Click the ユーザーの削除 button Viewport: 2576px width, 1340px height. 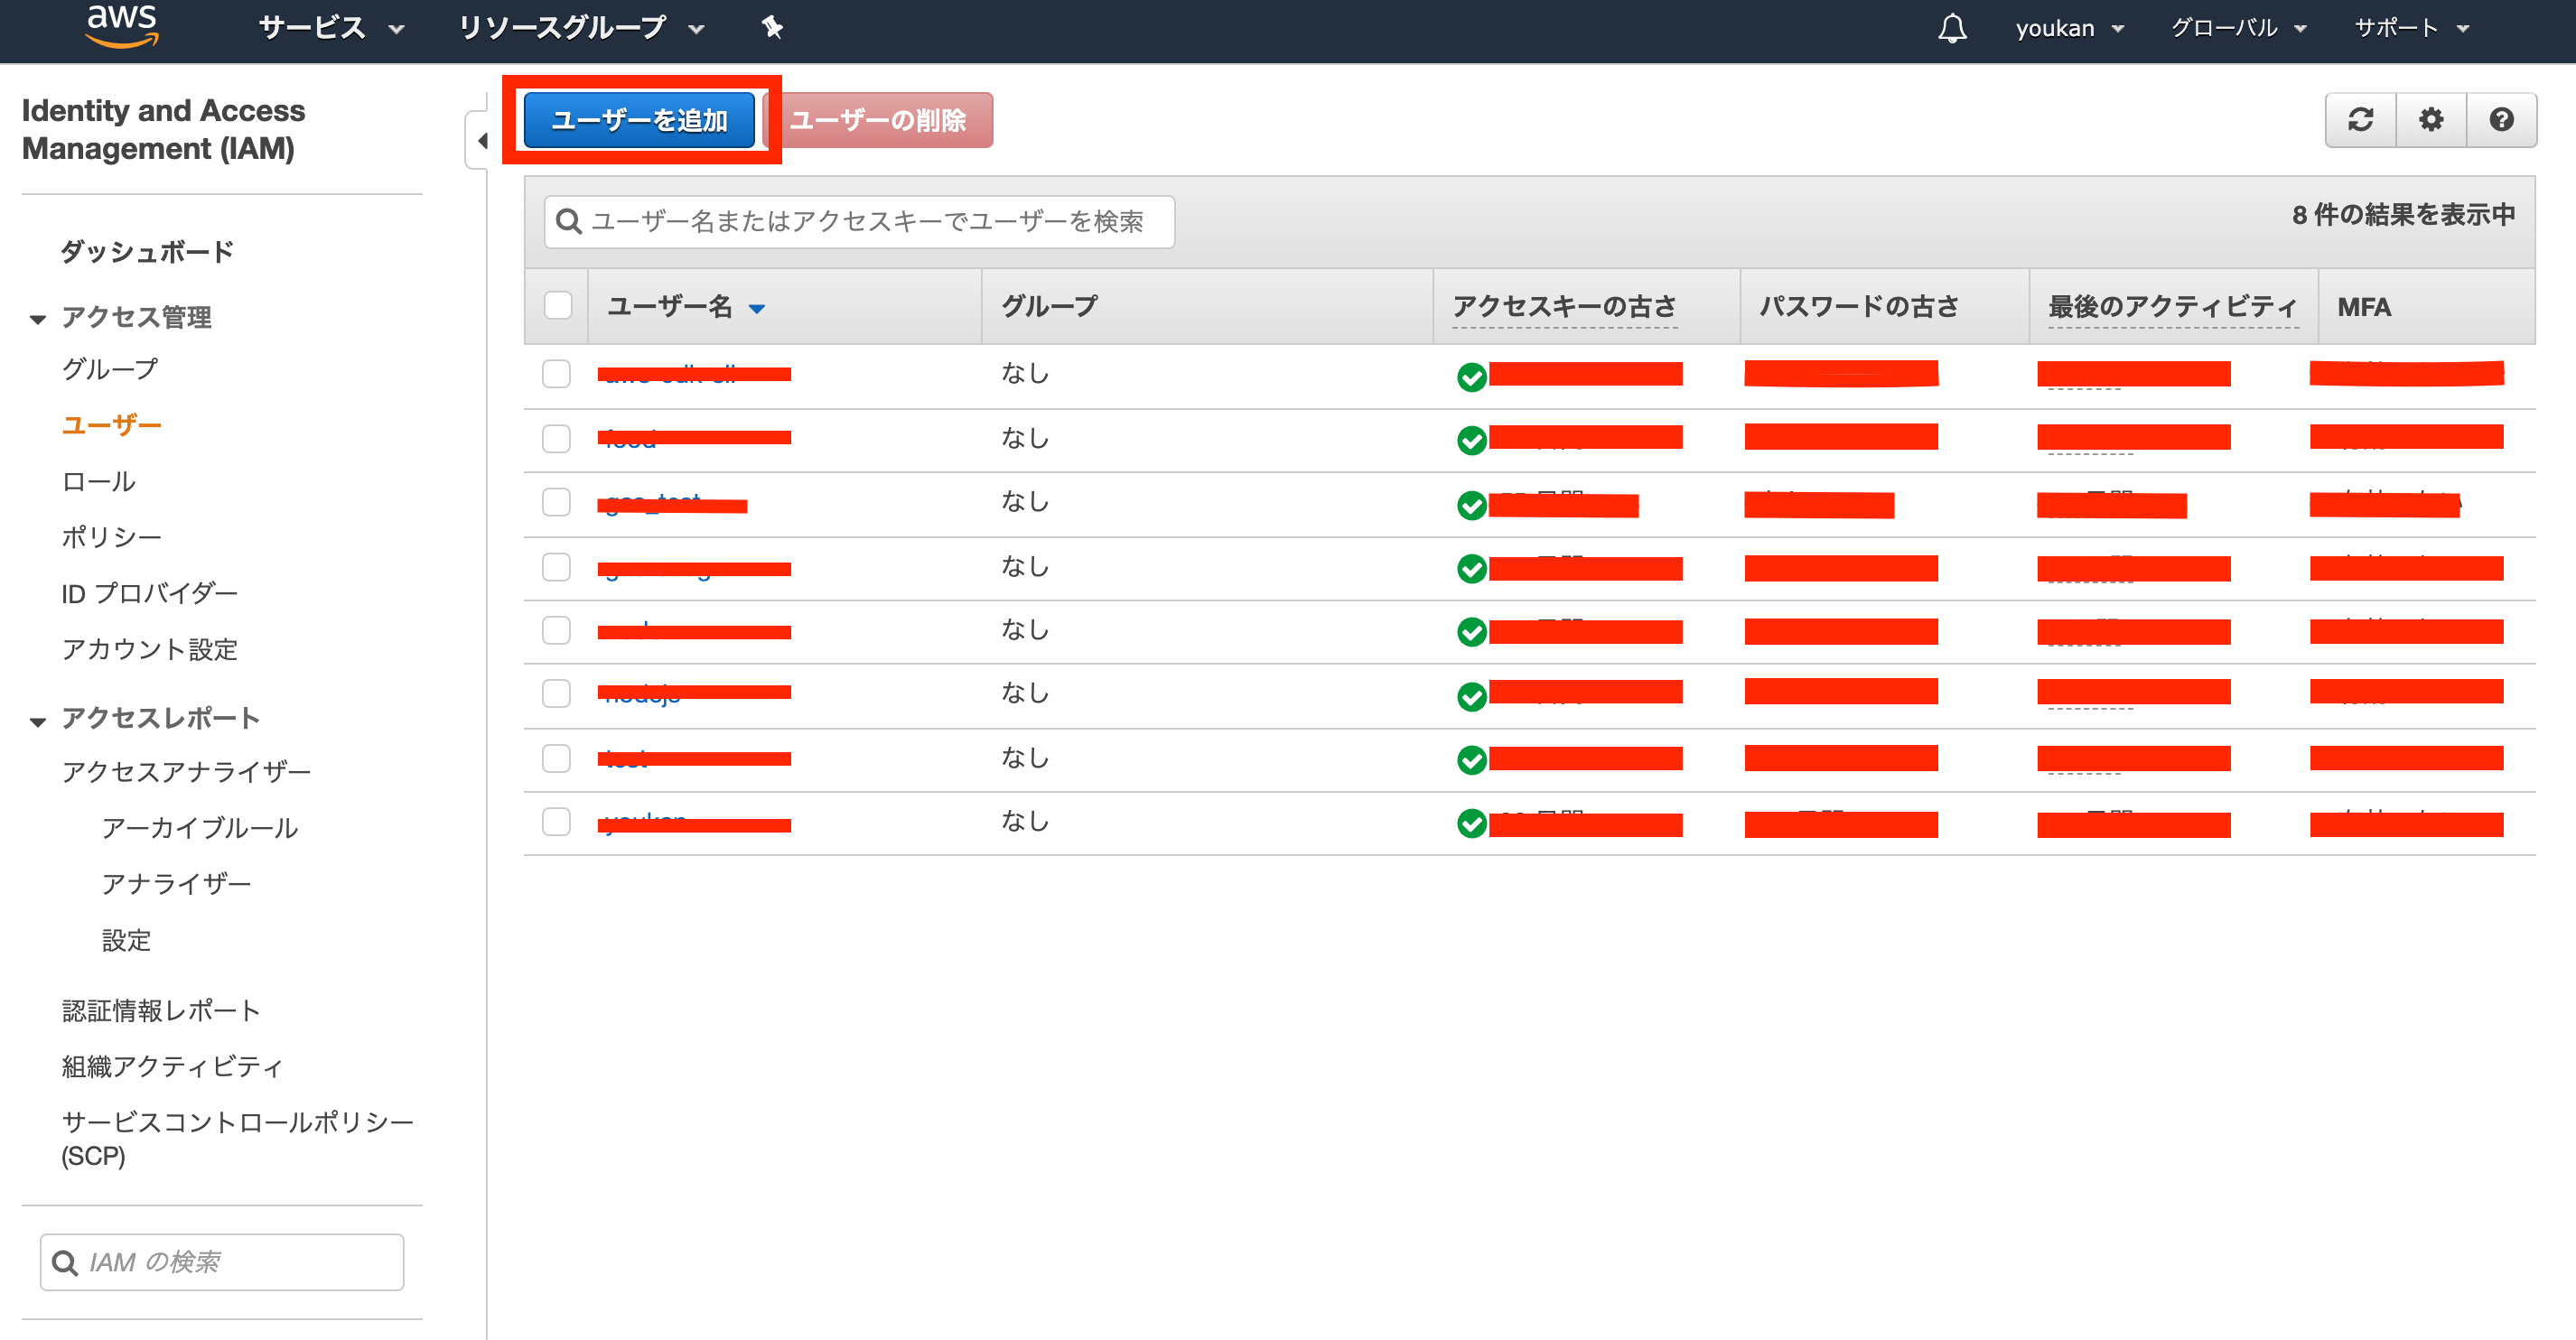click(878, 120)
